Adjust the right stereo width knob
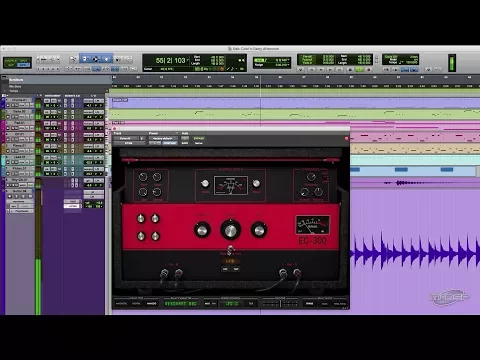Viewport: 480px width, 360px height. click(256, 183)
